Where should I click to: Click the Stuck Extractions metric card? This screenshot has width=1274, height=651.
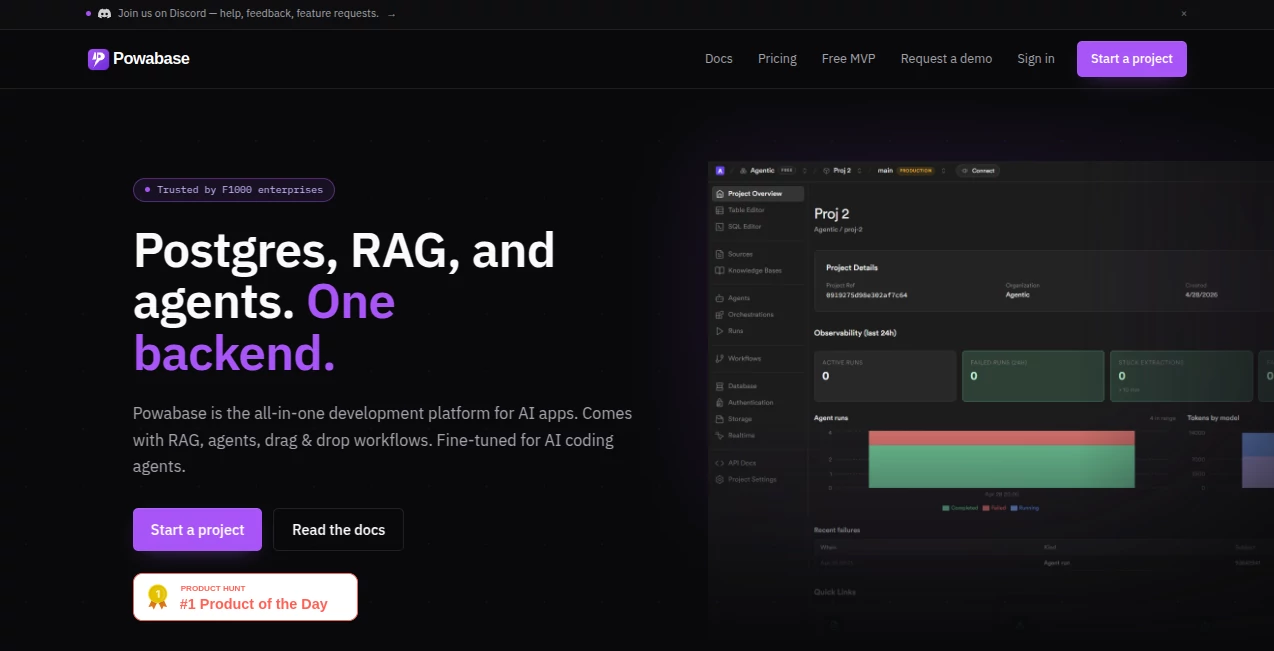point(1181,376)
